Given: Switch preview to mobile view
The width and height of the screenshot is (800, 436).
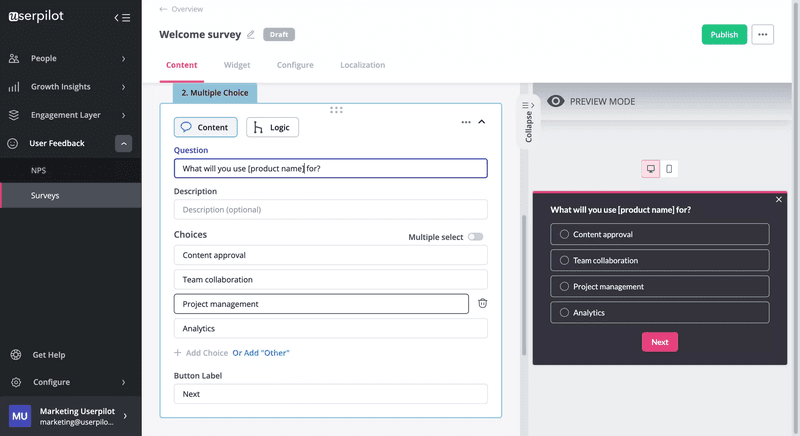Looking at the screenshot, I should tap(669, 169).
